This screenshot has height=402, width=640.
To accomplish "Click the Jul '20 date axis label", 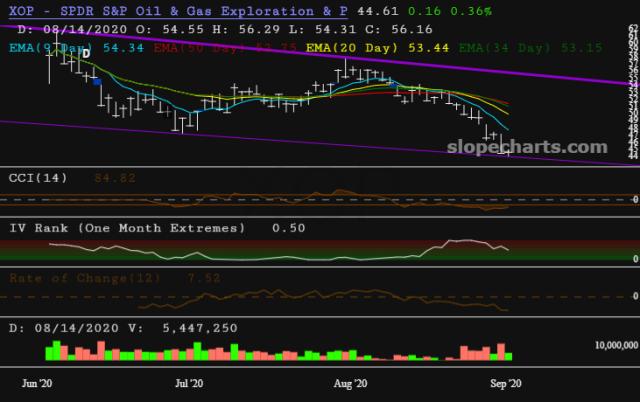I will 189,382.
